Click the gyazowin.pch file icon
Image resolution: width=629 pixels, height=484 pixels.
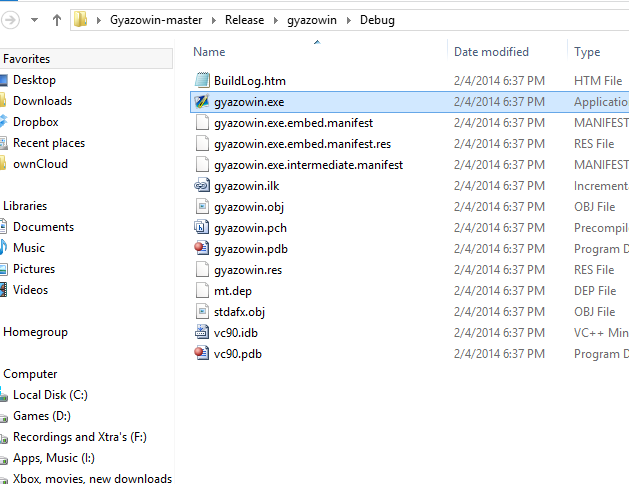pos(201,228)
